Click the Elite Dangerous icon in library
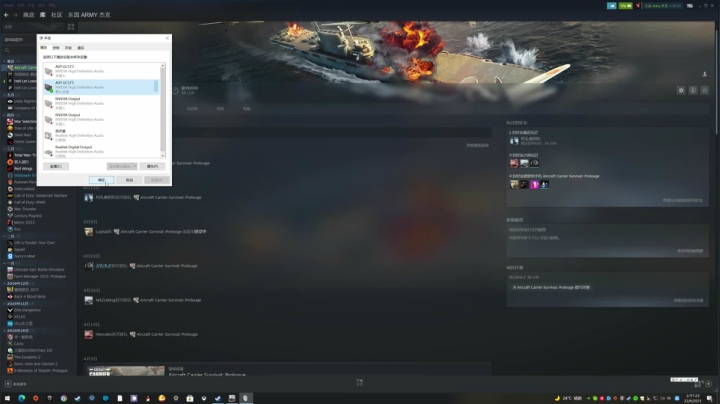Screen dimensions: 720x404 10,310
